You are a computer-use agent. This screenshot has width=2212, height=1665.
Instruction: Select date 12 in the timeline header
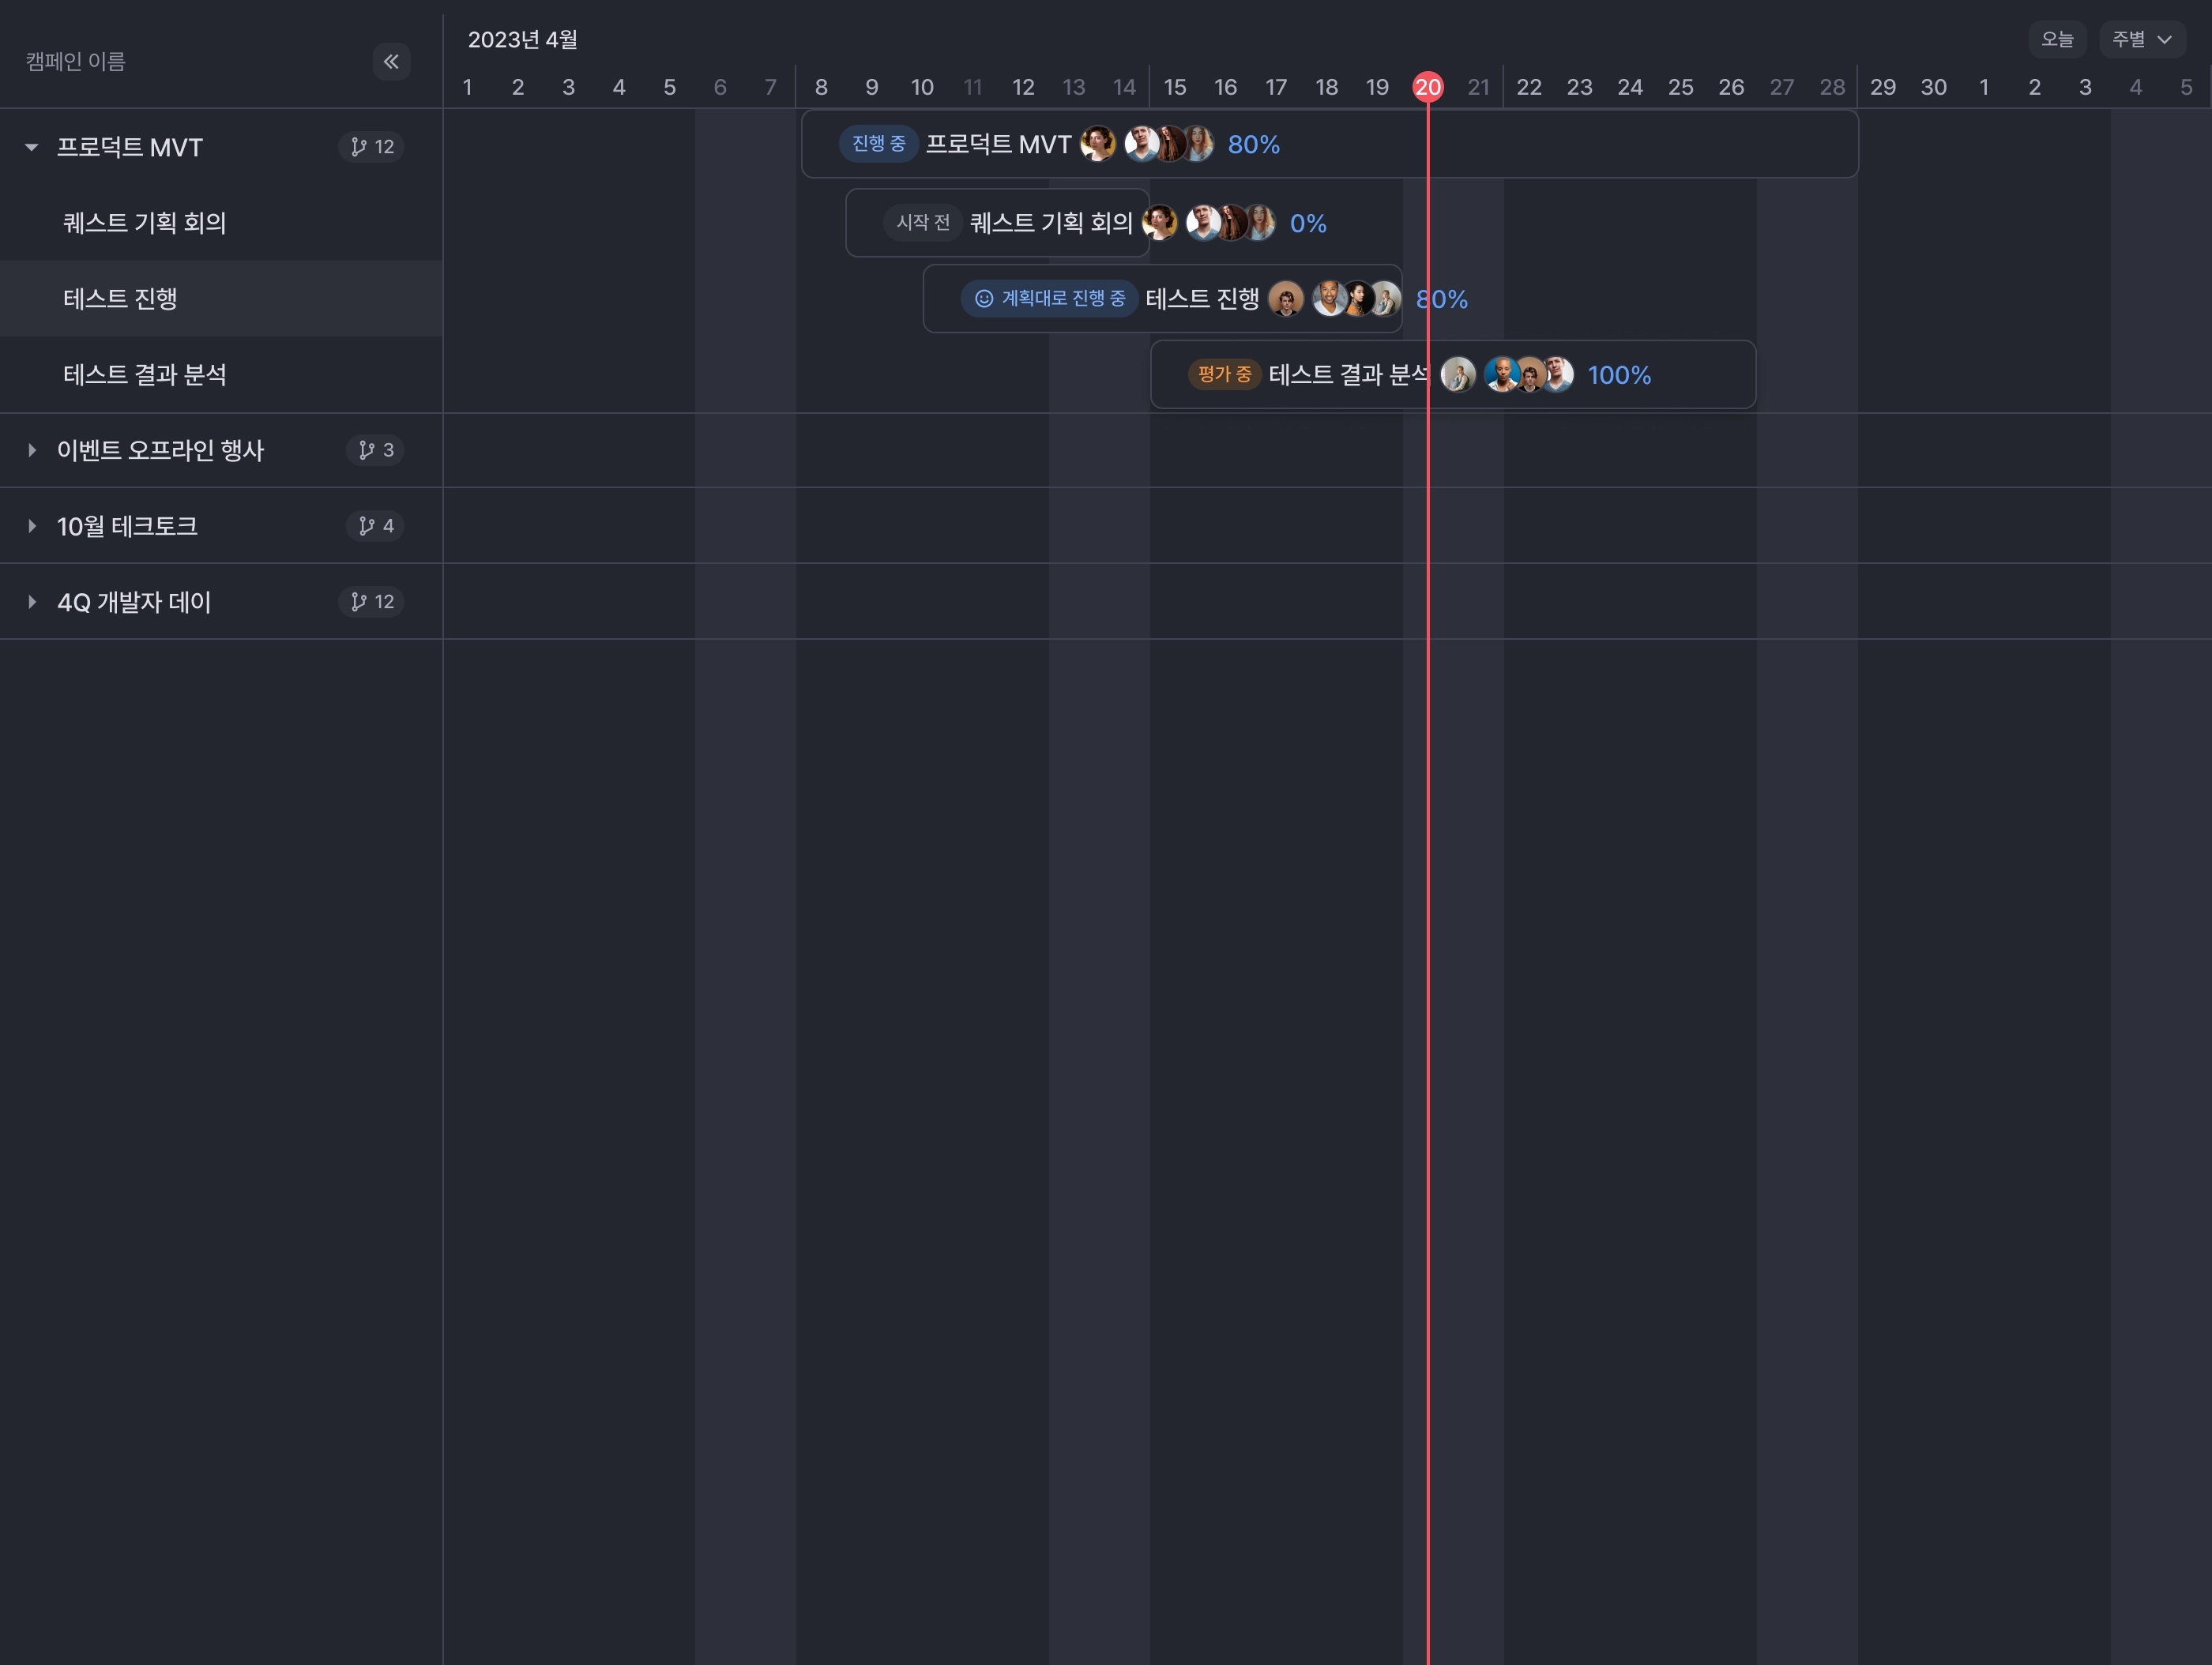[x=1023, y=87]
